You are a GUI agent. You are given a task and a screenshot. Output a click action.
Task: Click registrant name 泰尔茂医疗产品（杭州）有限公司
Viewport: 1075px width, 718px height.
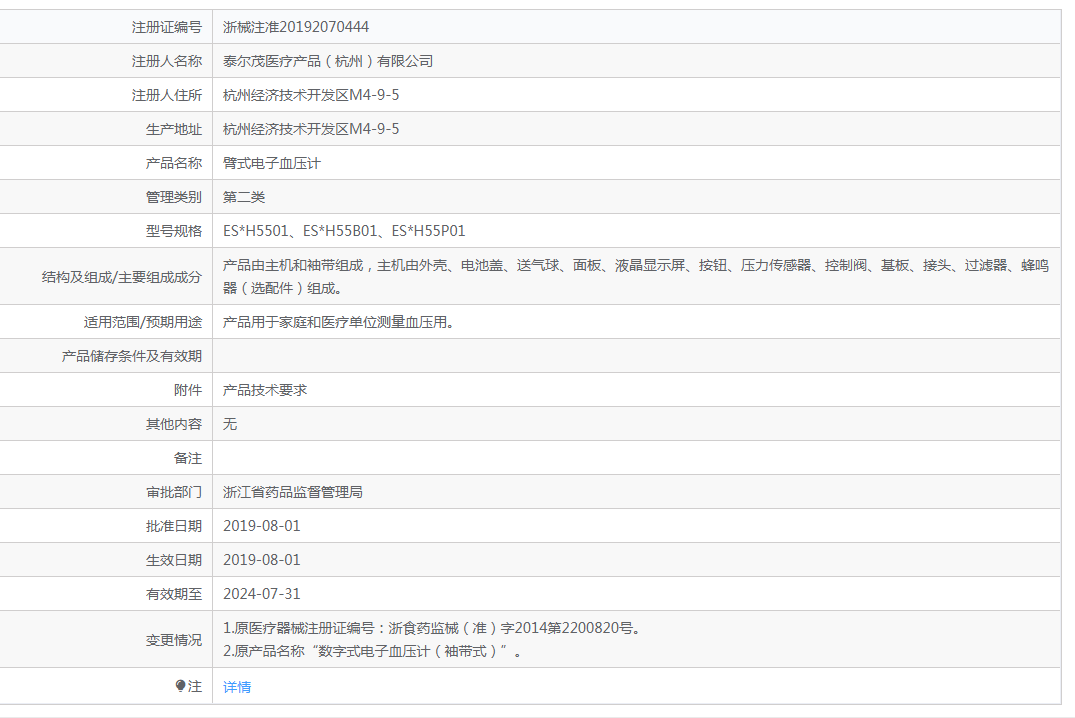coord(328,61)
